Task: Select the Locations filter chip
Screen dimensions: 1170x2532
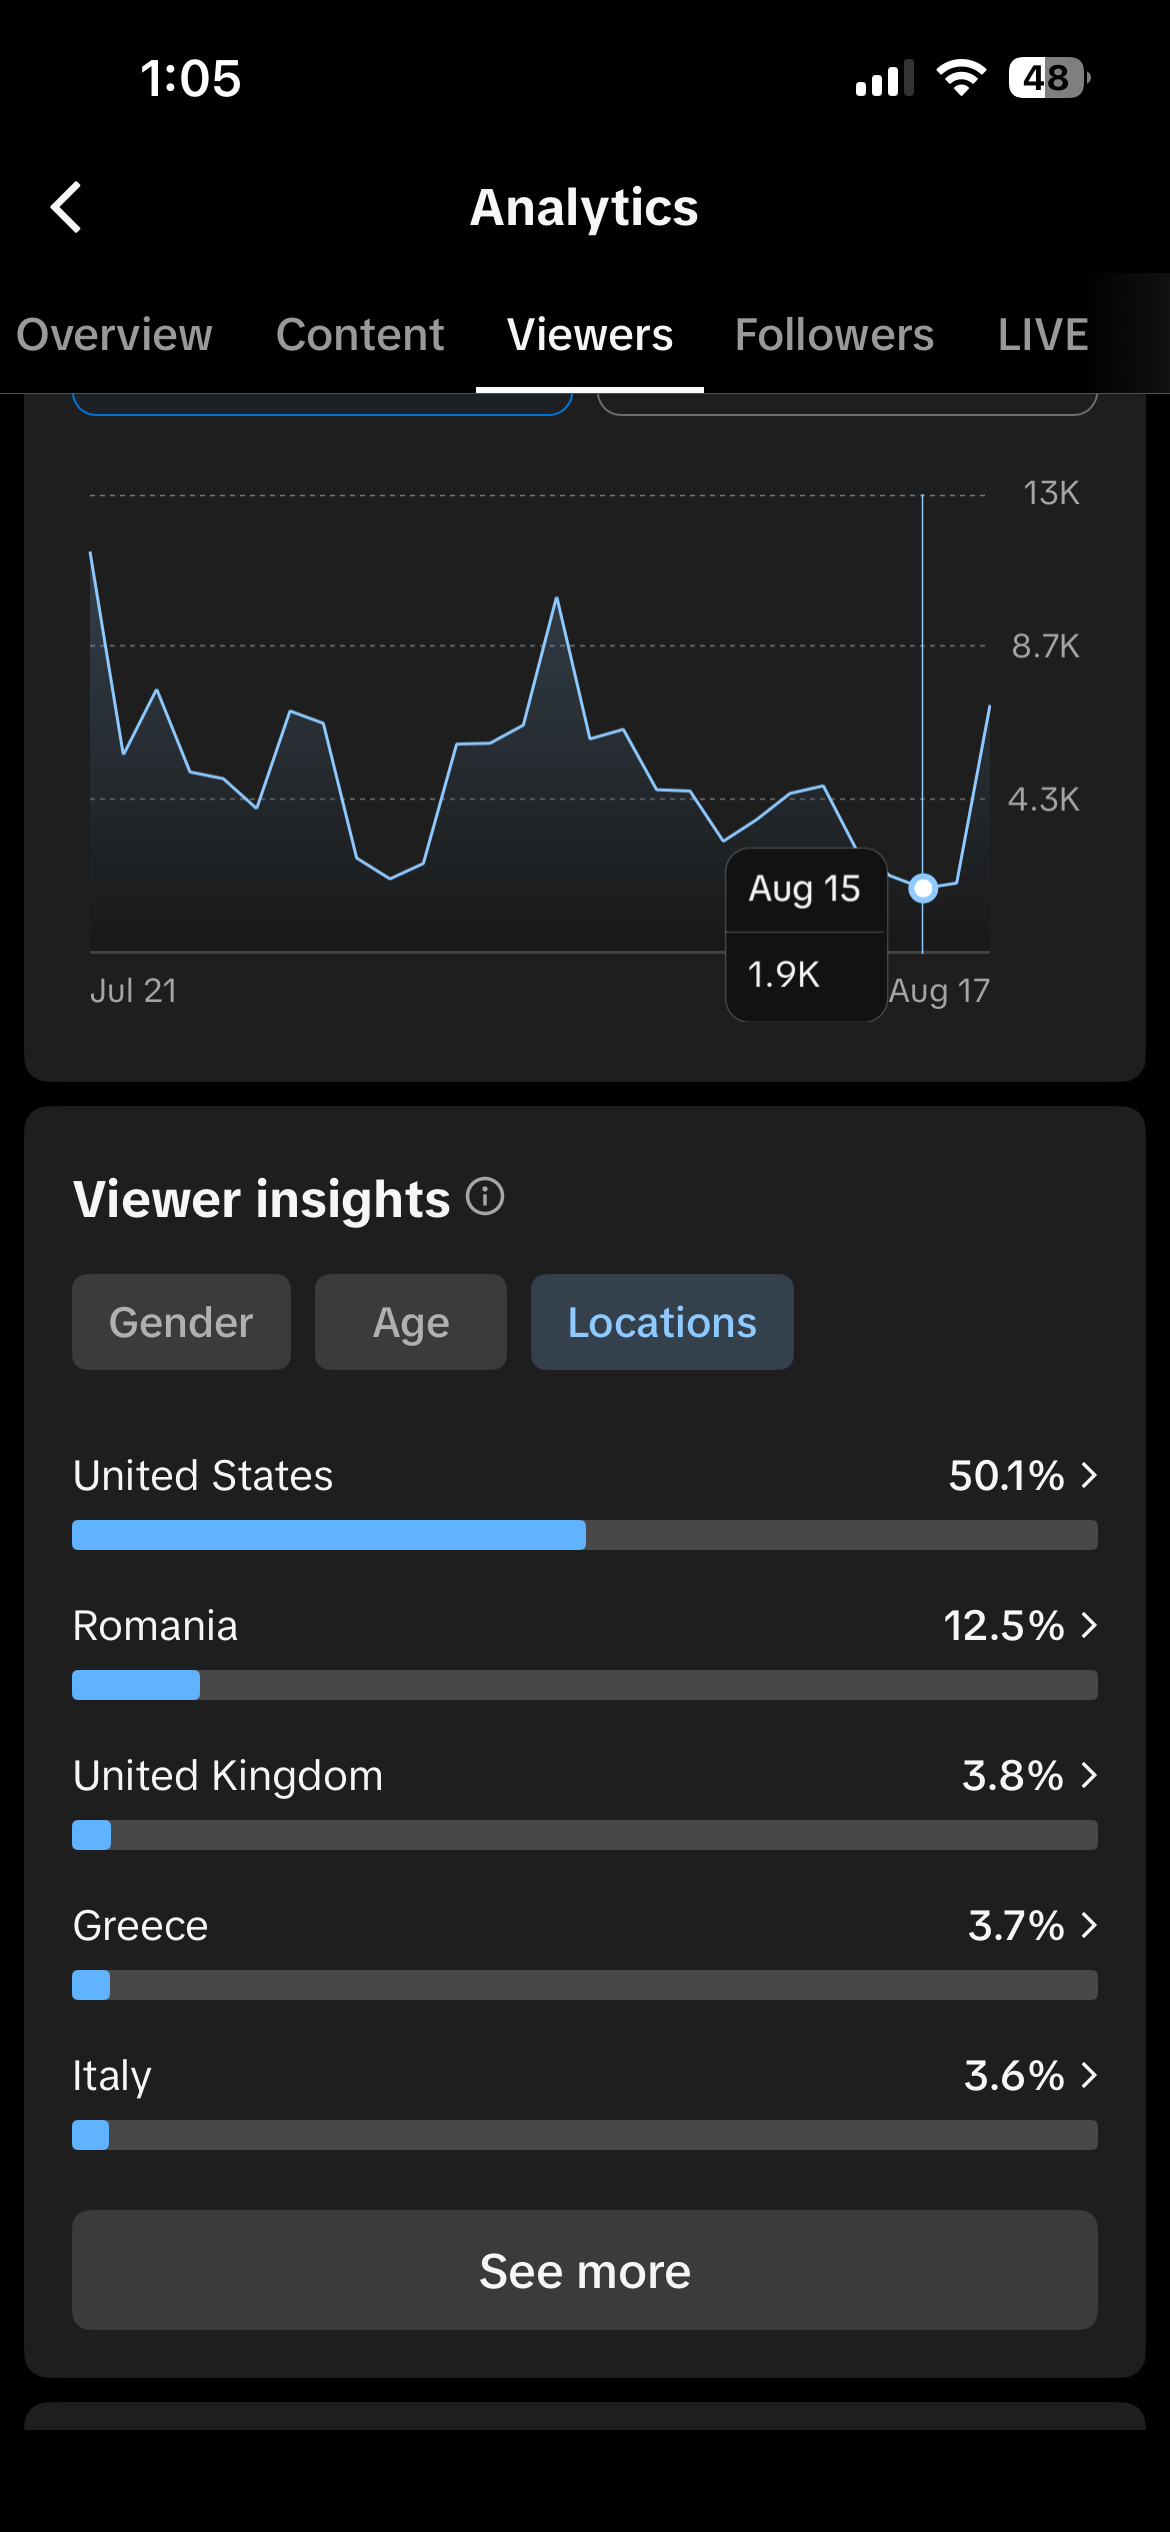Action: (662, 1322)
